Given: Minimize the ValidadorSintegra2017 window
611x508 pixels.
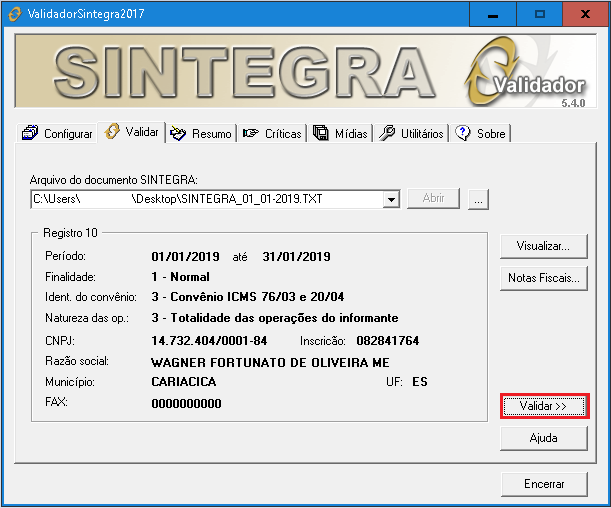Looking at the screenshot, I should (x=493, y=14).
